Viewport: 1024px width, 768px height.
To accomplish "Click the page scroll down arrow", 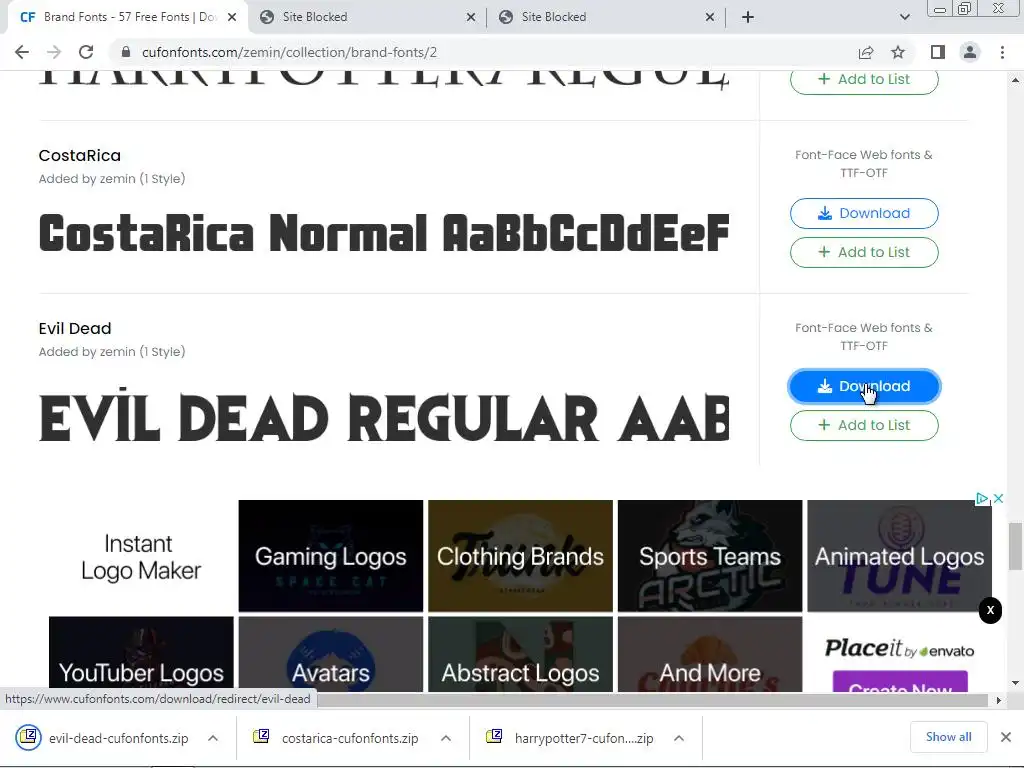I will (x=1015, y=683).
